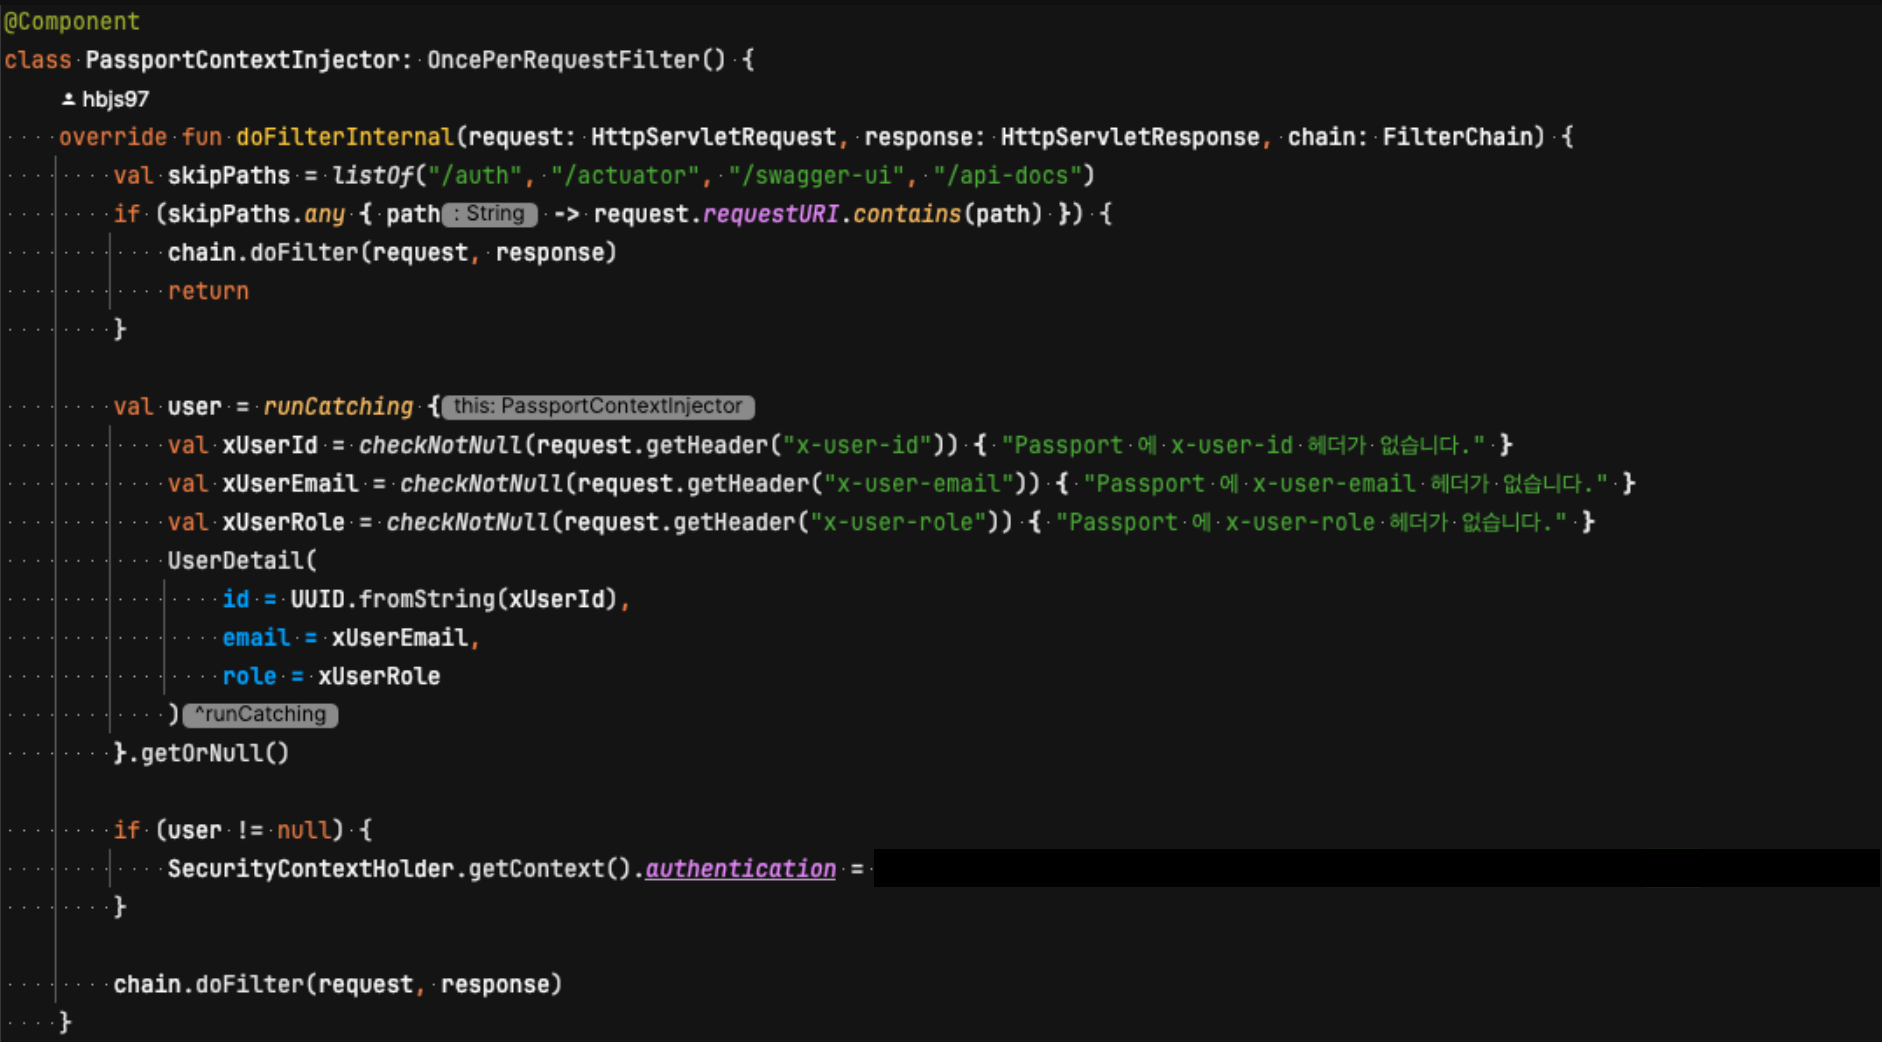Click the "x-user-email" header string
This screenshot has height=1042, width=1882.
point(919,484)
